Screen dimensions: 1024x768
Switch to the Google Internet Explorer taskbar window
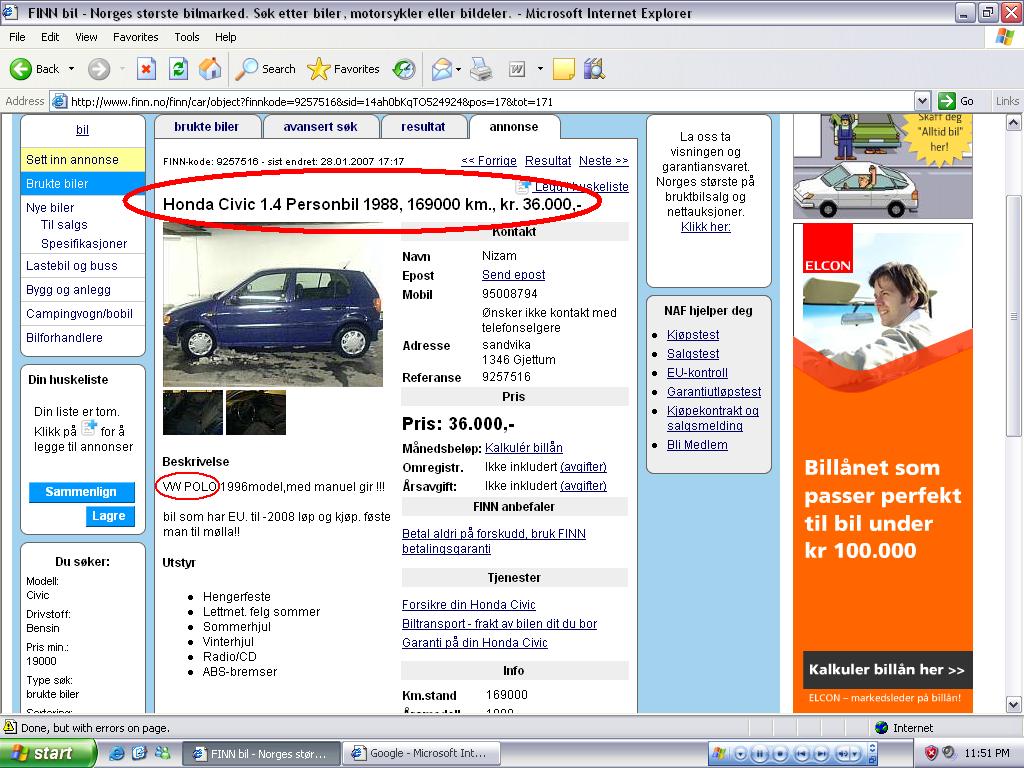[x=423, y=753]
